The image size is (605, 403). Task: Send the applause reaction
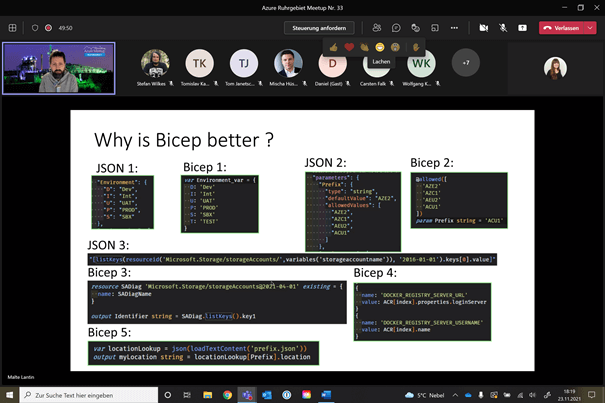(x=365, y=47)
